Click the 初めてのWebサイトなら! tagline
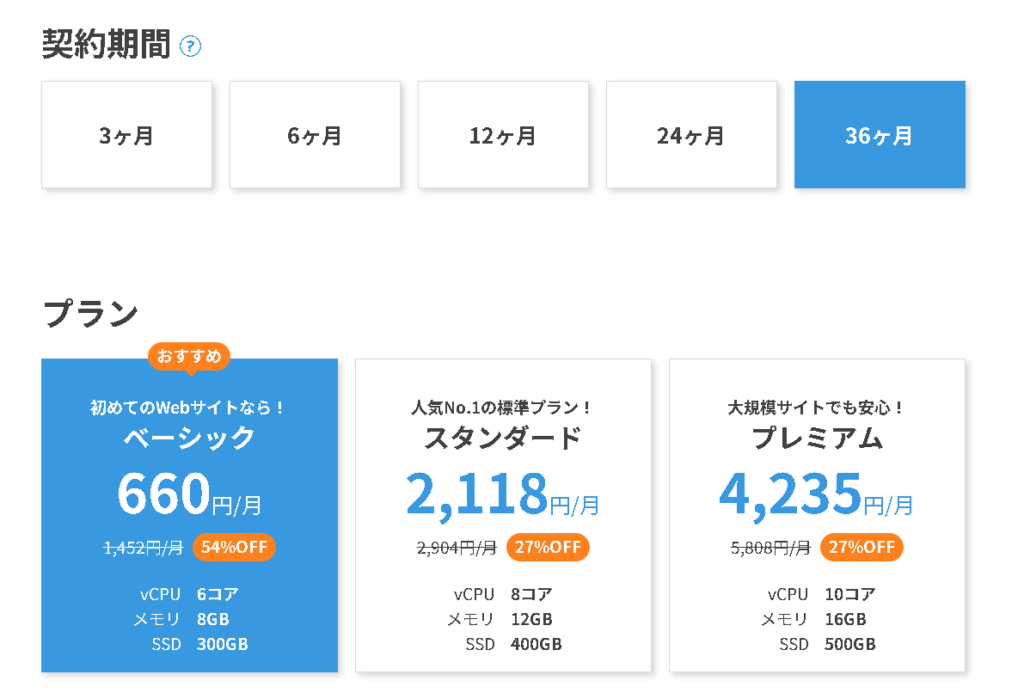This screenshot has width=1024, height=693. coord(187,408)
